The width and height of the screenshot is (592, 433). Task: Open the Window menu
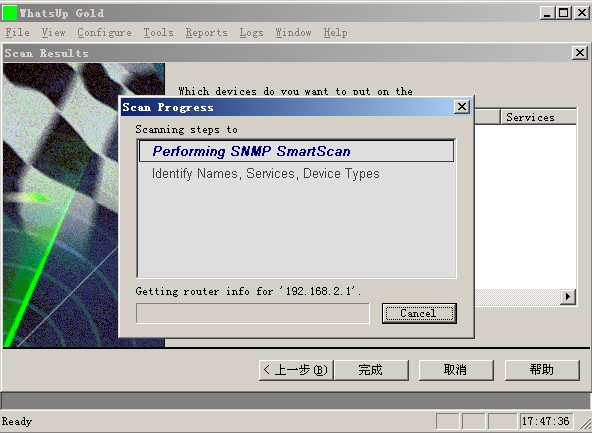[x=293, y=32]
